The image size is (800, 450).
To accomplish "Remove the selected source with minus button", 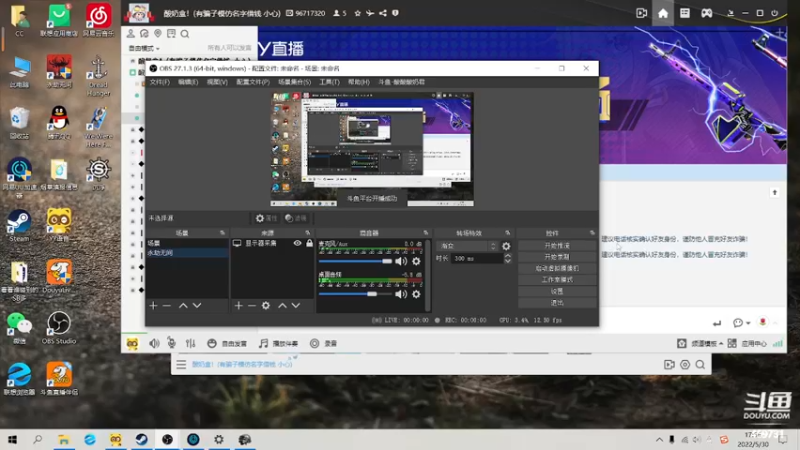I will [x=252, y=305].
